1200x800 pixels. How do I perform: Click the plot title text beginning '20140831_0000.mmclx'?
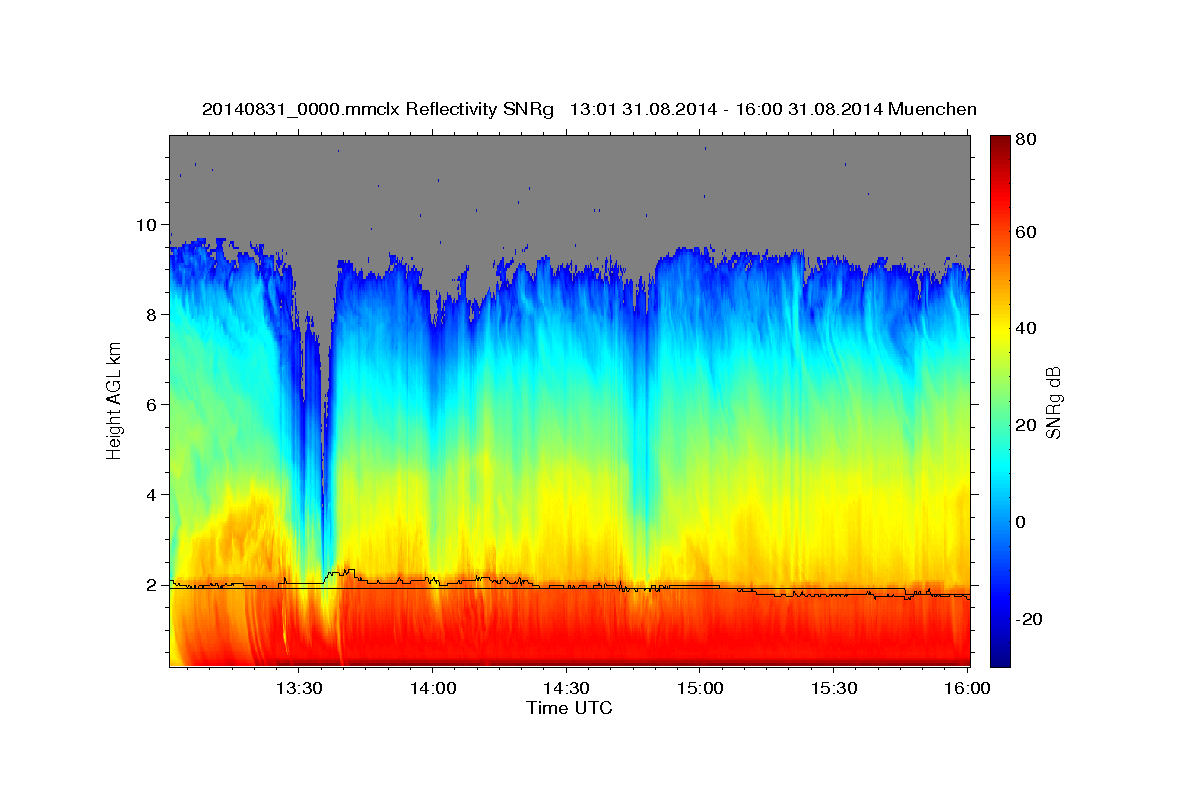pos(589,109)
